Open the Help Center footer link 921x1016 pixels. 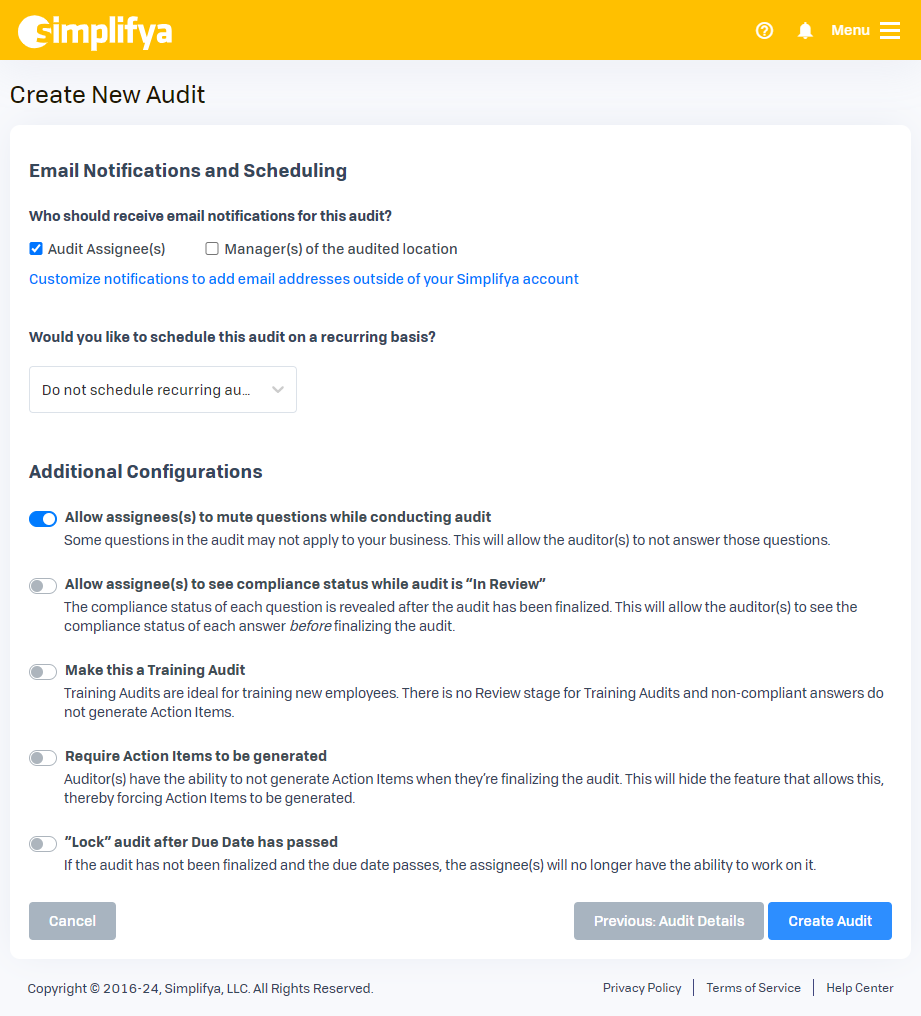[860, 988]
